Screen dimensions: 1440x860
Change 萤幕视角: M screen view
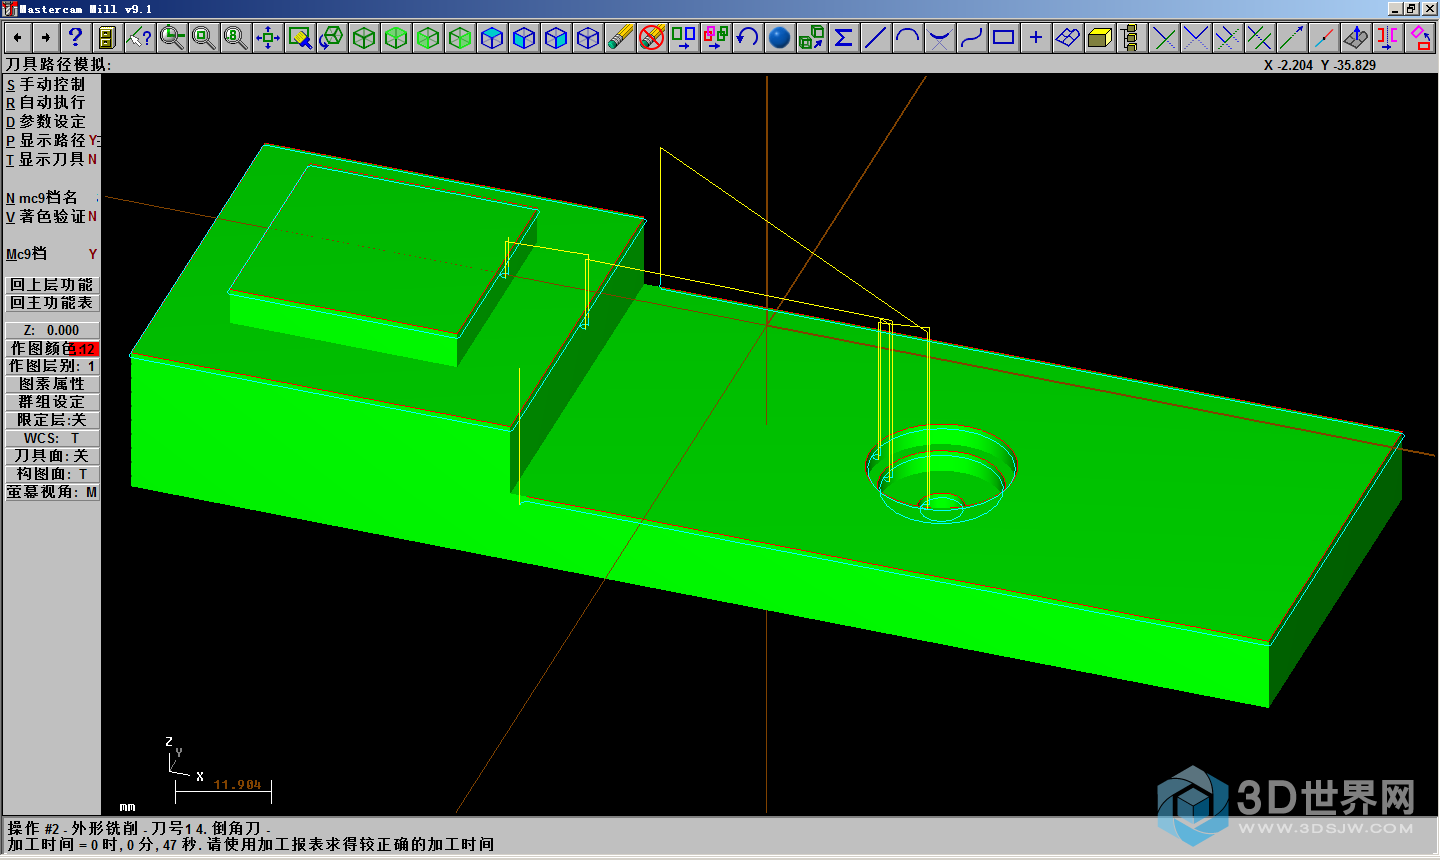click(x=52, y=492)
